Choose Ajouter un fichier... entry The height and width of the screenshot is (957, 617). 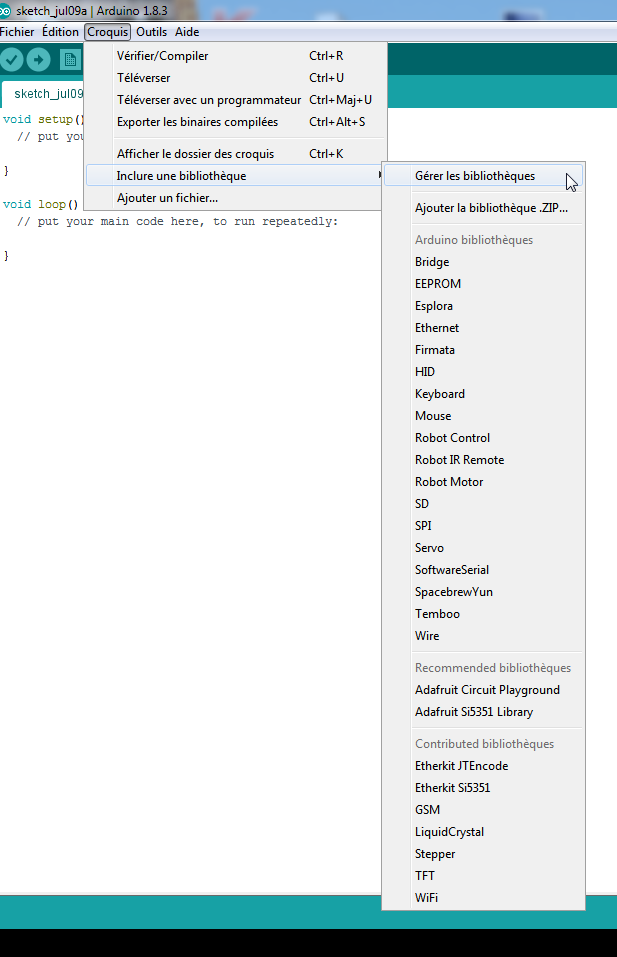point(236,198)
